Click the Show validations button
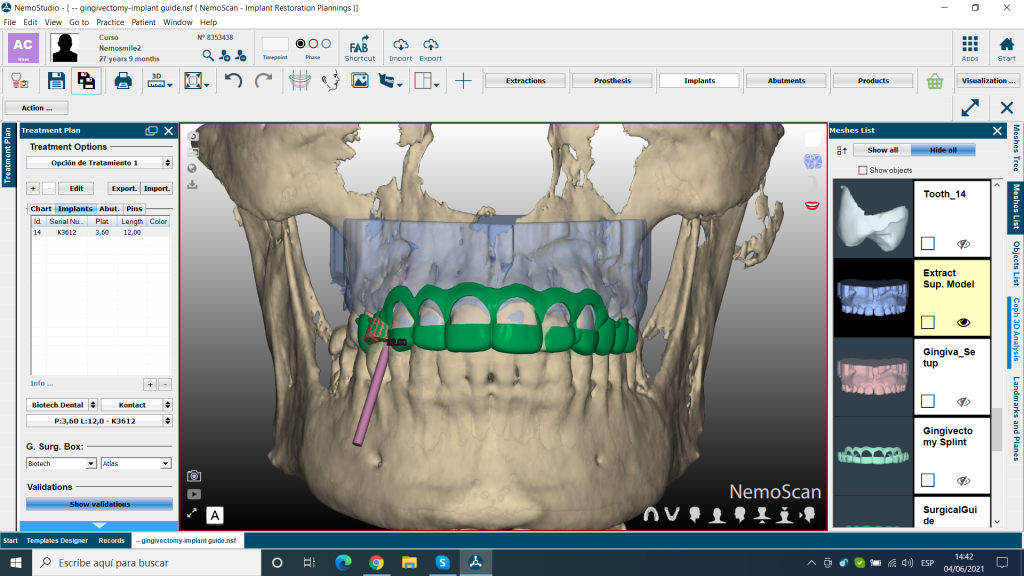The width and height of the screenshot is (1024, 576). [x=99, y=504]
